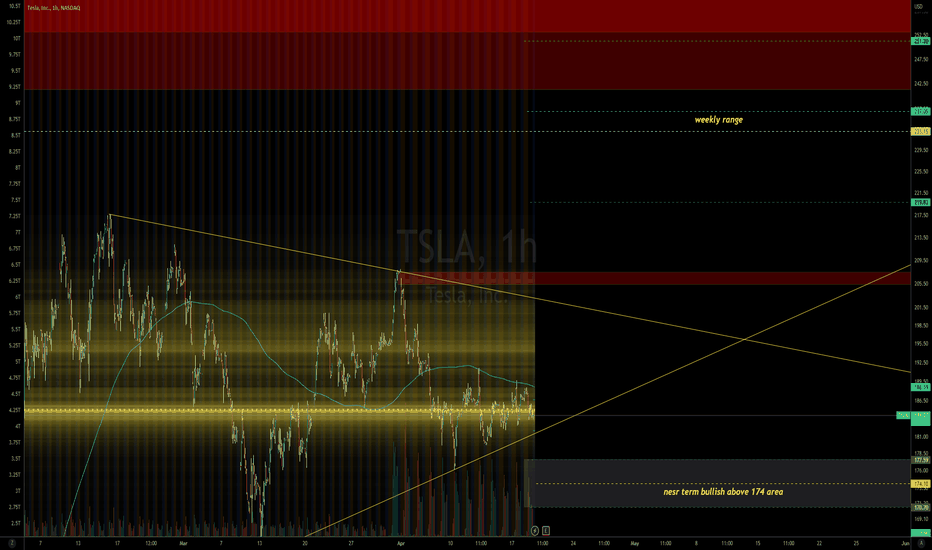Click the 231.15 yellow price label
The image size is (932, 550).
tap(921, 131)
